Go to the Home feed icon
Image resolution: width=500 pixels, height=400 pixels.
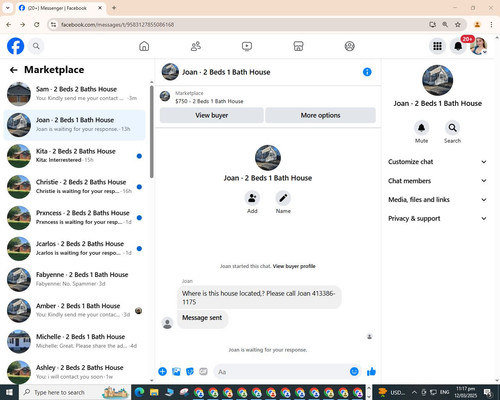click(x=144, y=46)
